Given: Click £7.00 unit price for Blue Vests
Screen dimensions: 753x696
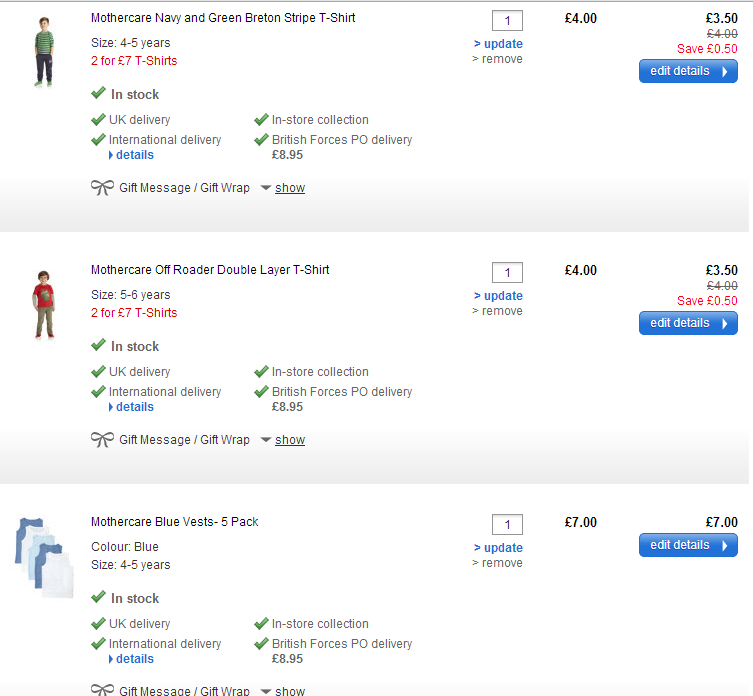Looking at the screenshot, I should tap(581, 523).
